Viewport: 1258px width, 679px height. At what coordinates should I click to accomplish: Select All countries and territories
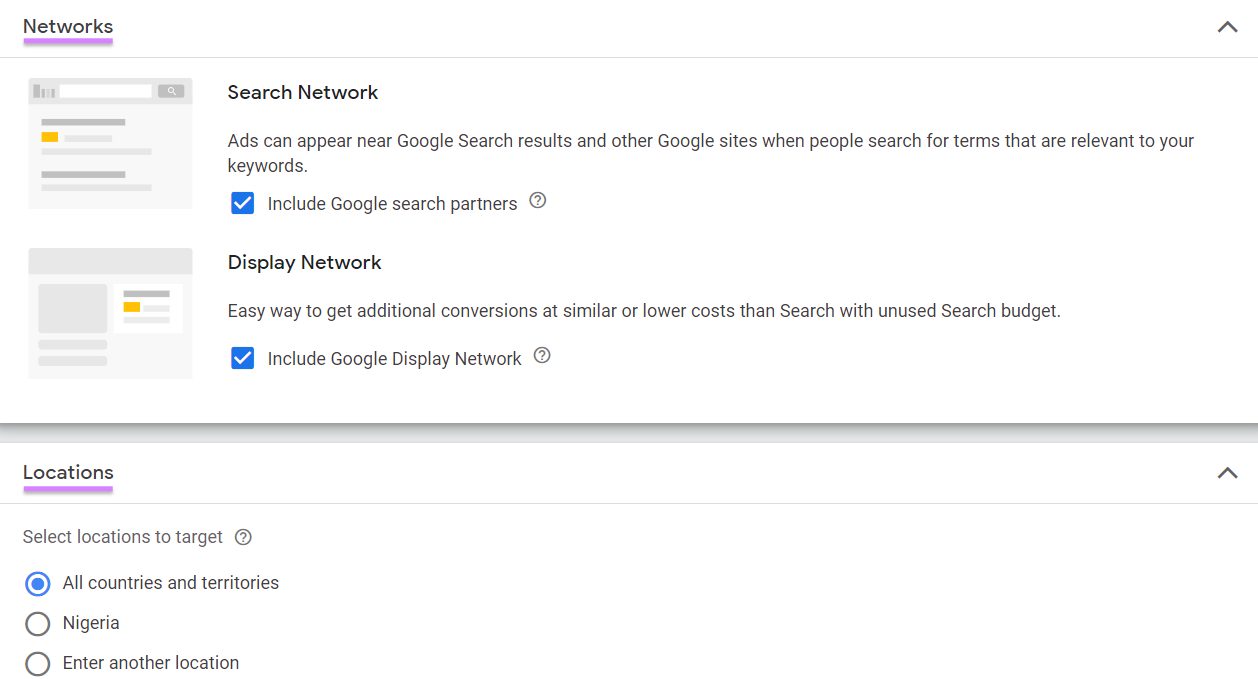pos(37,583)
